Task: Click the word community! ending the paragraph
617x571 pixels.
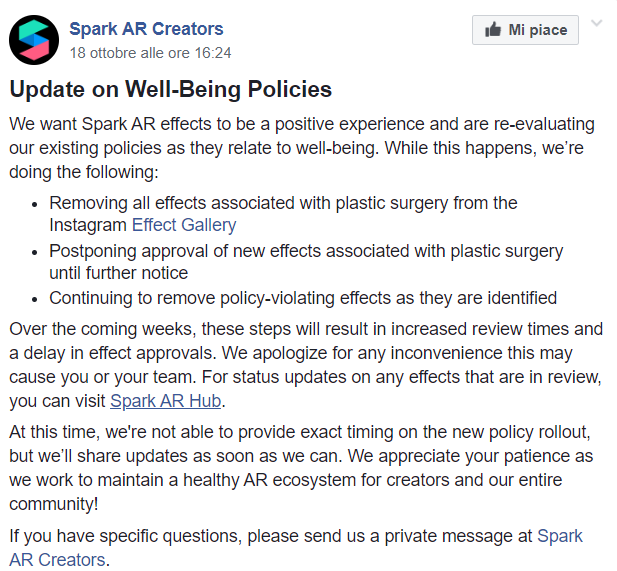Action: pos(54,504)
